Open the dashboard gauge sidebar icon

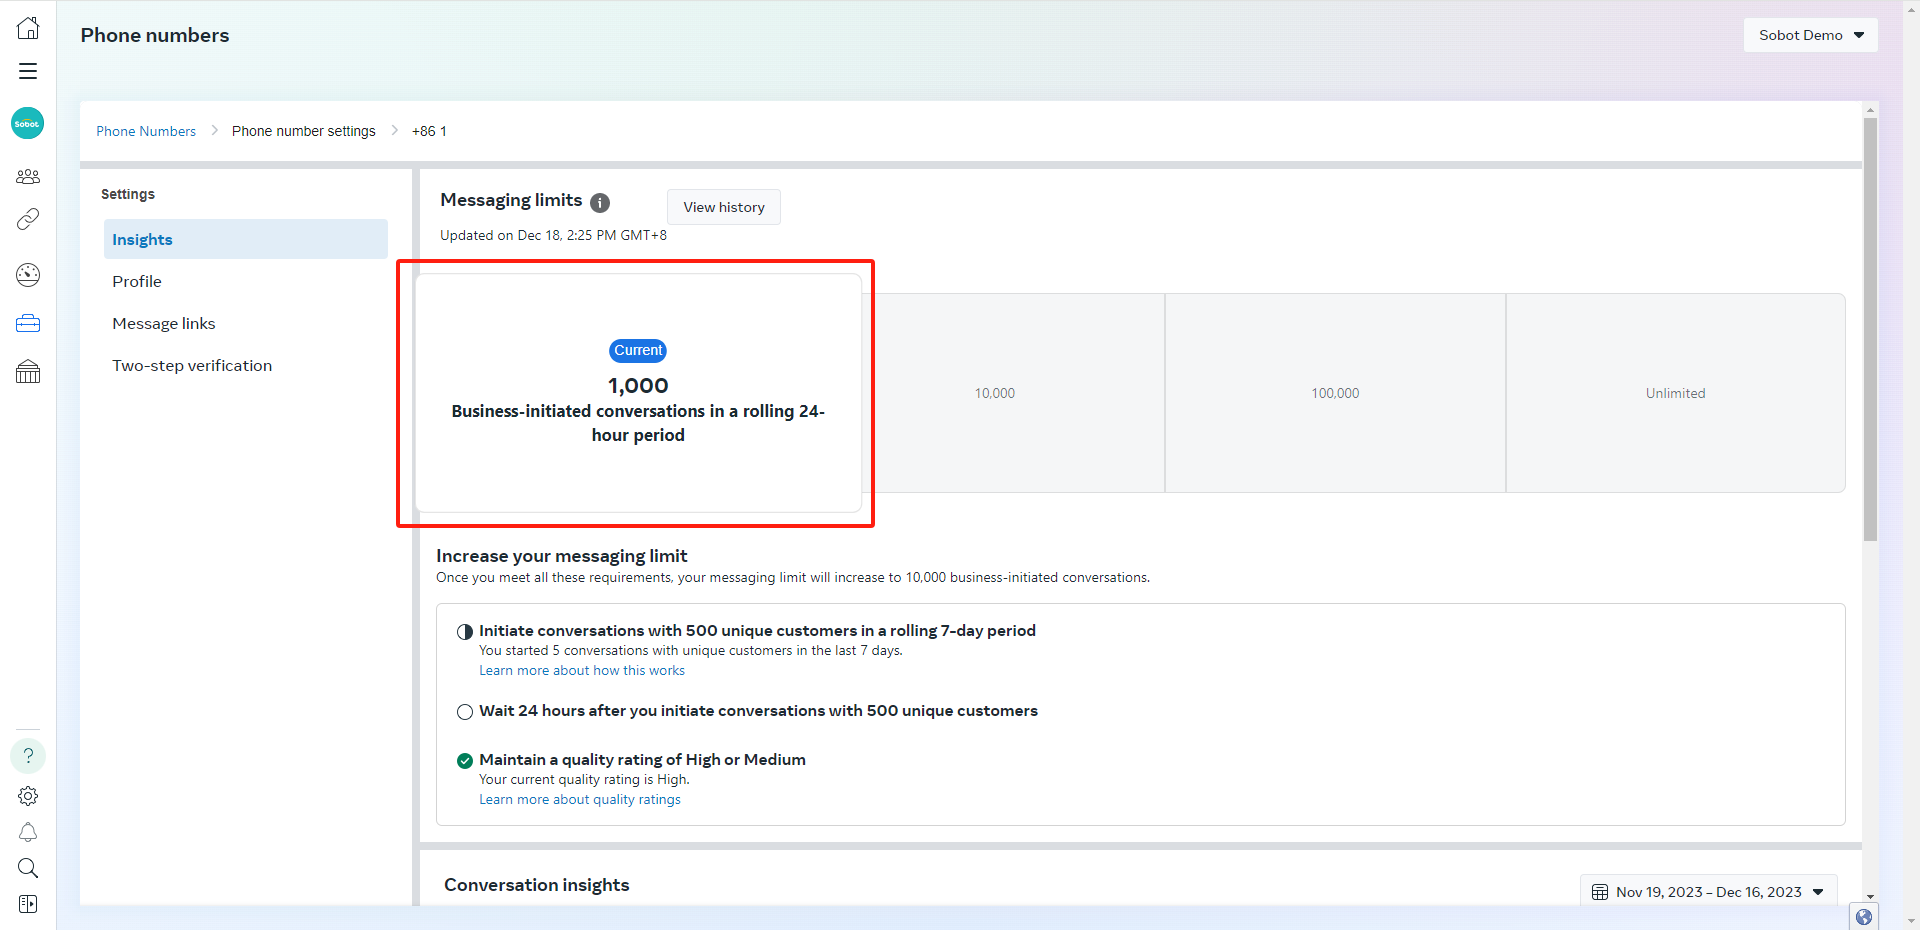[28, 275]
